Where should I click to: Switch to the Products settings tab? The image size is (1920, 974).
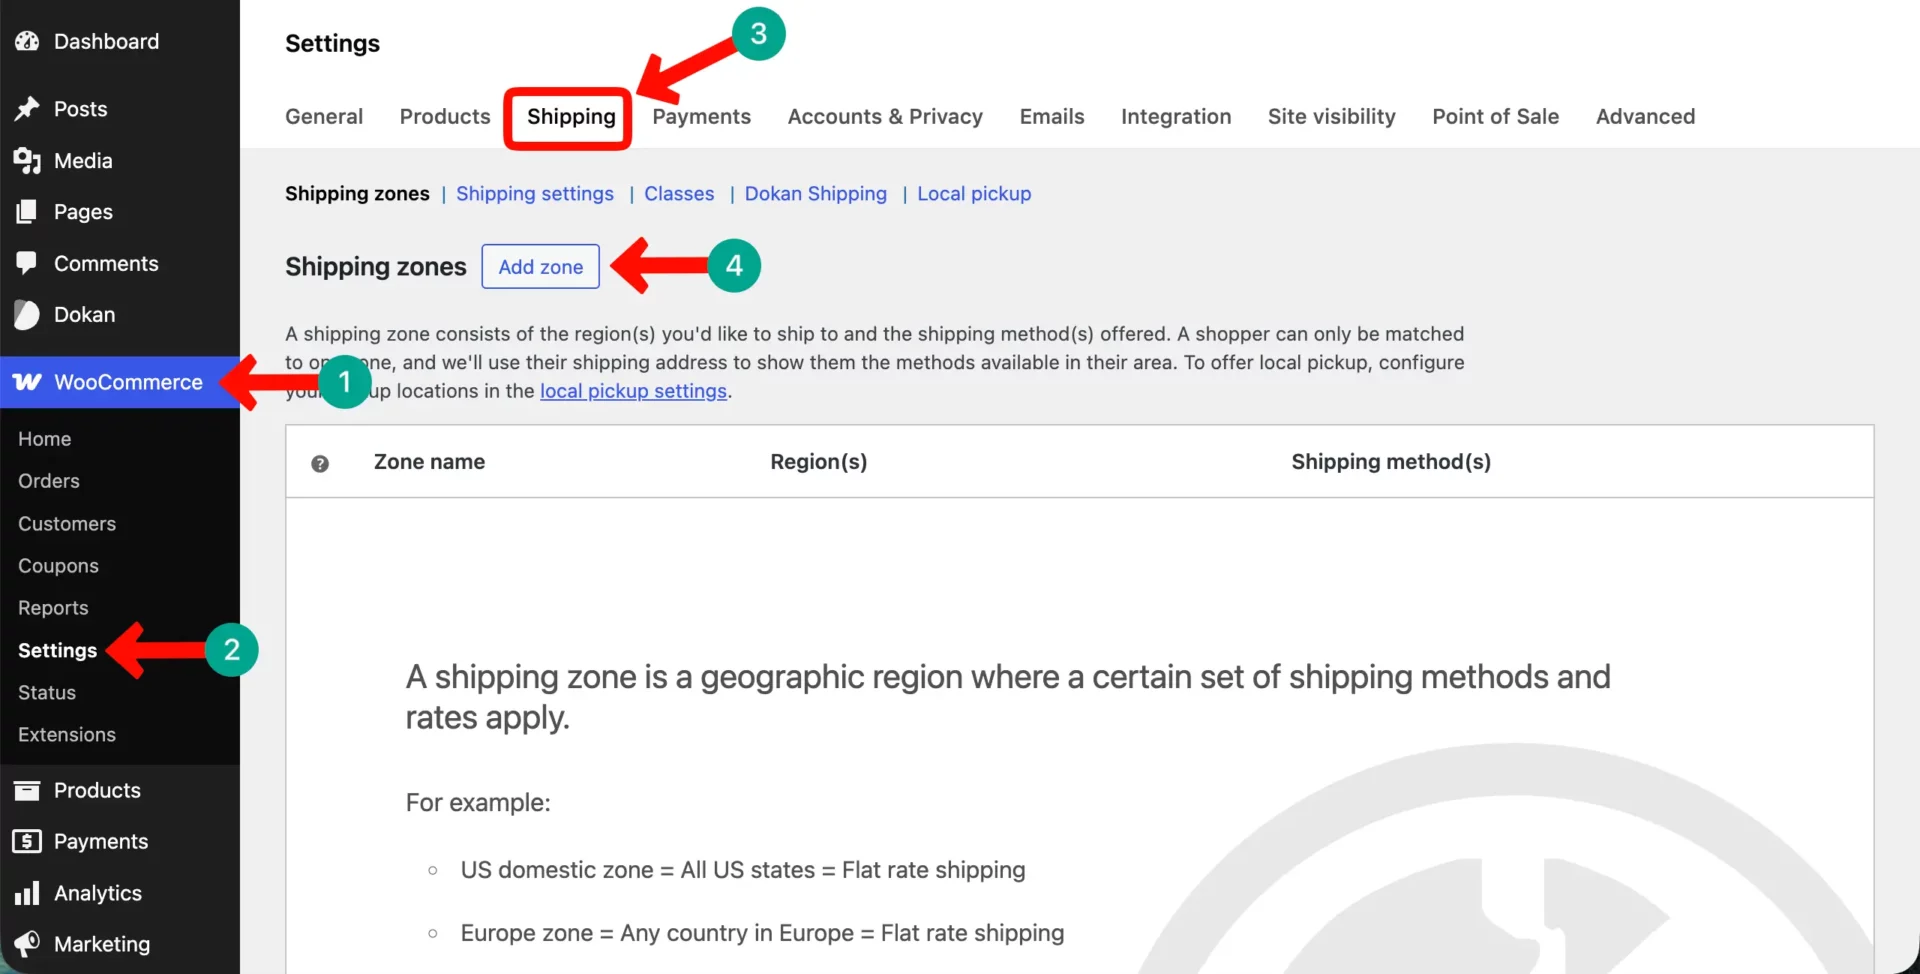tap(445, 116)
